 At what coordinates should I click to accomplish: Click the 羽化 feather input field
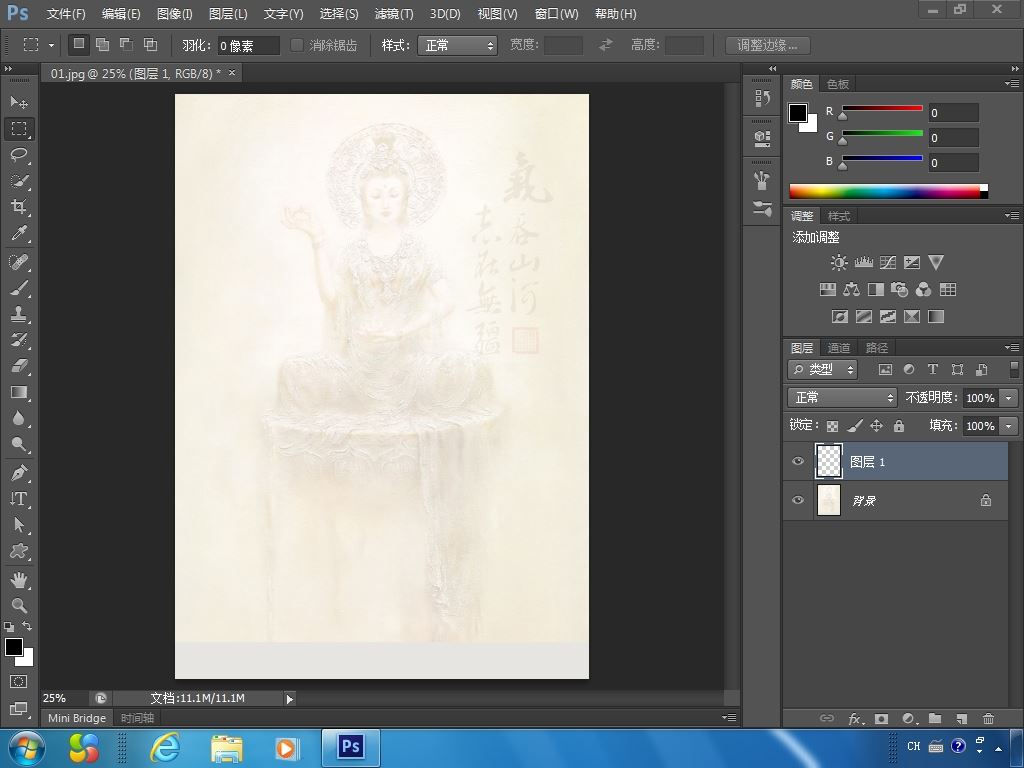point(248,46)
